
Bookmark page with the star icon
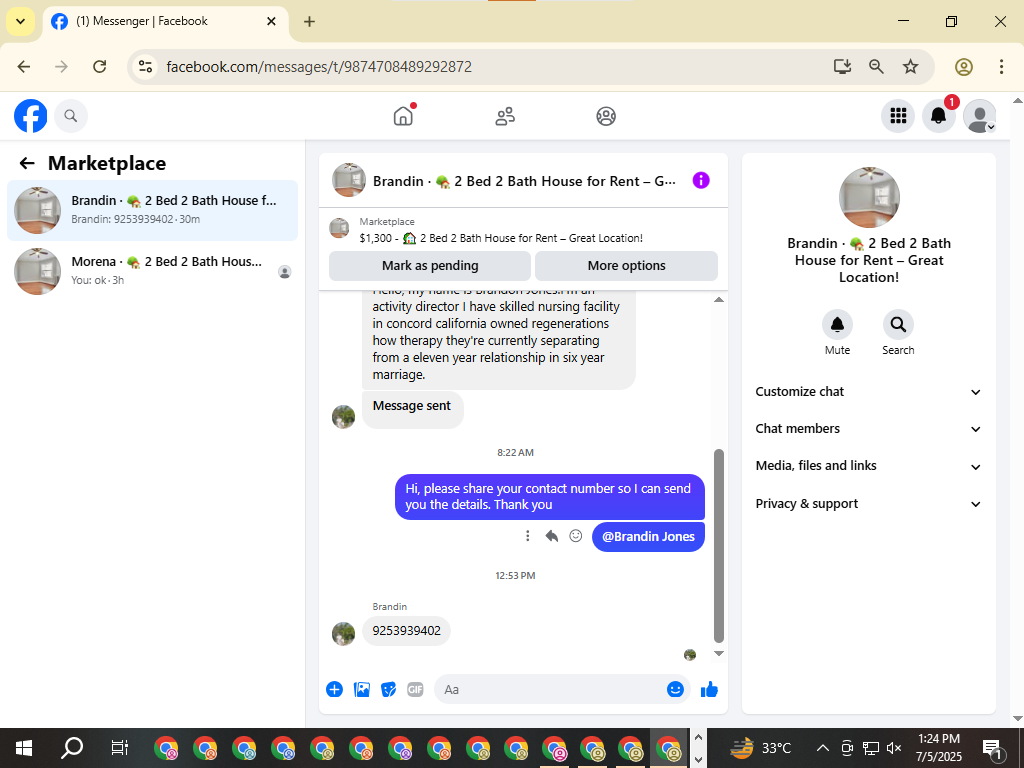pyautogui.click(x=910, y=67)
